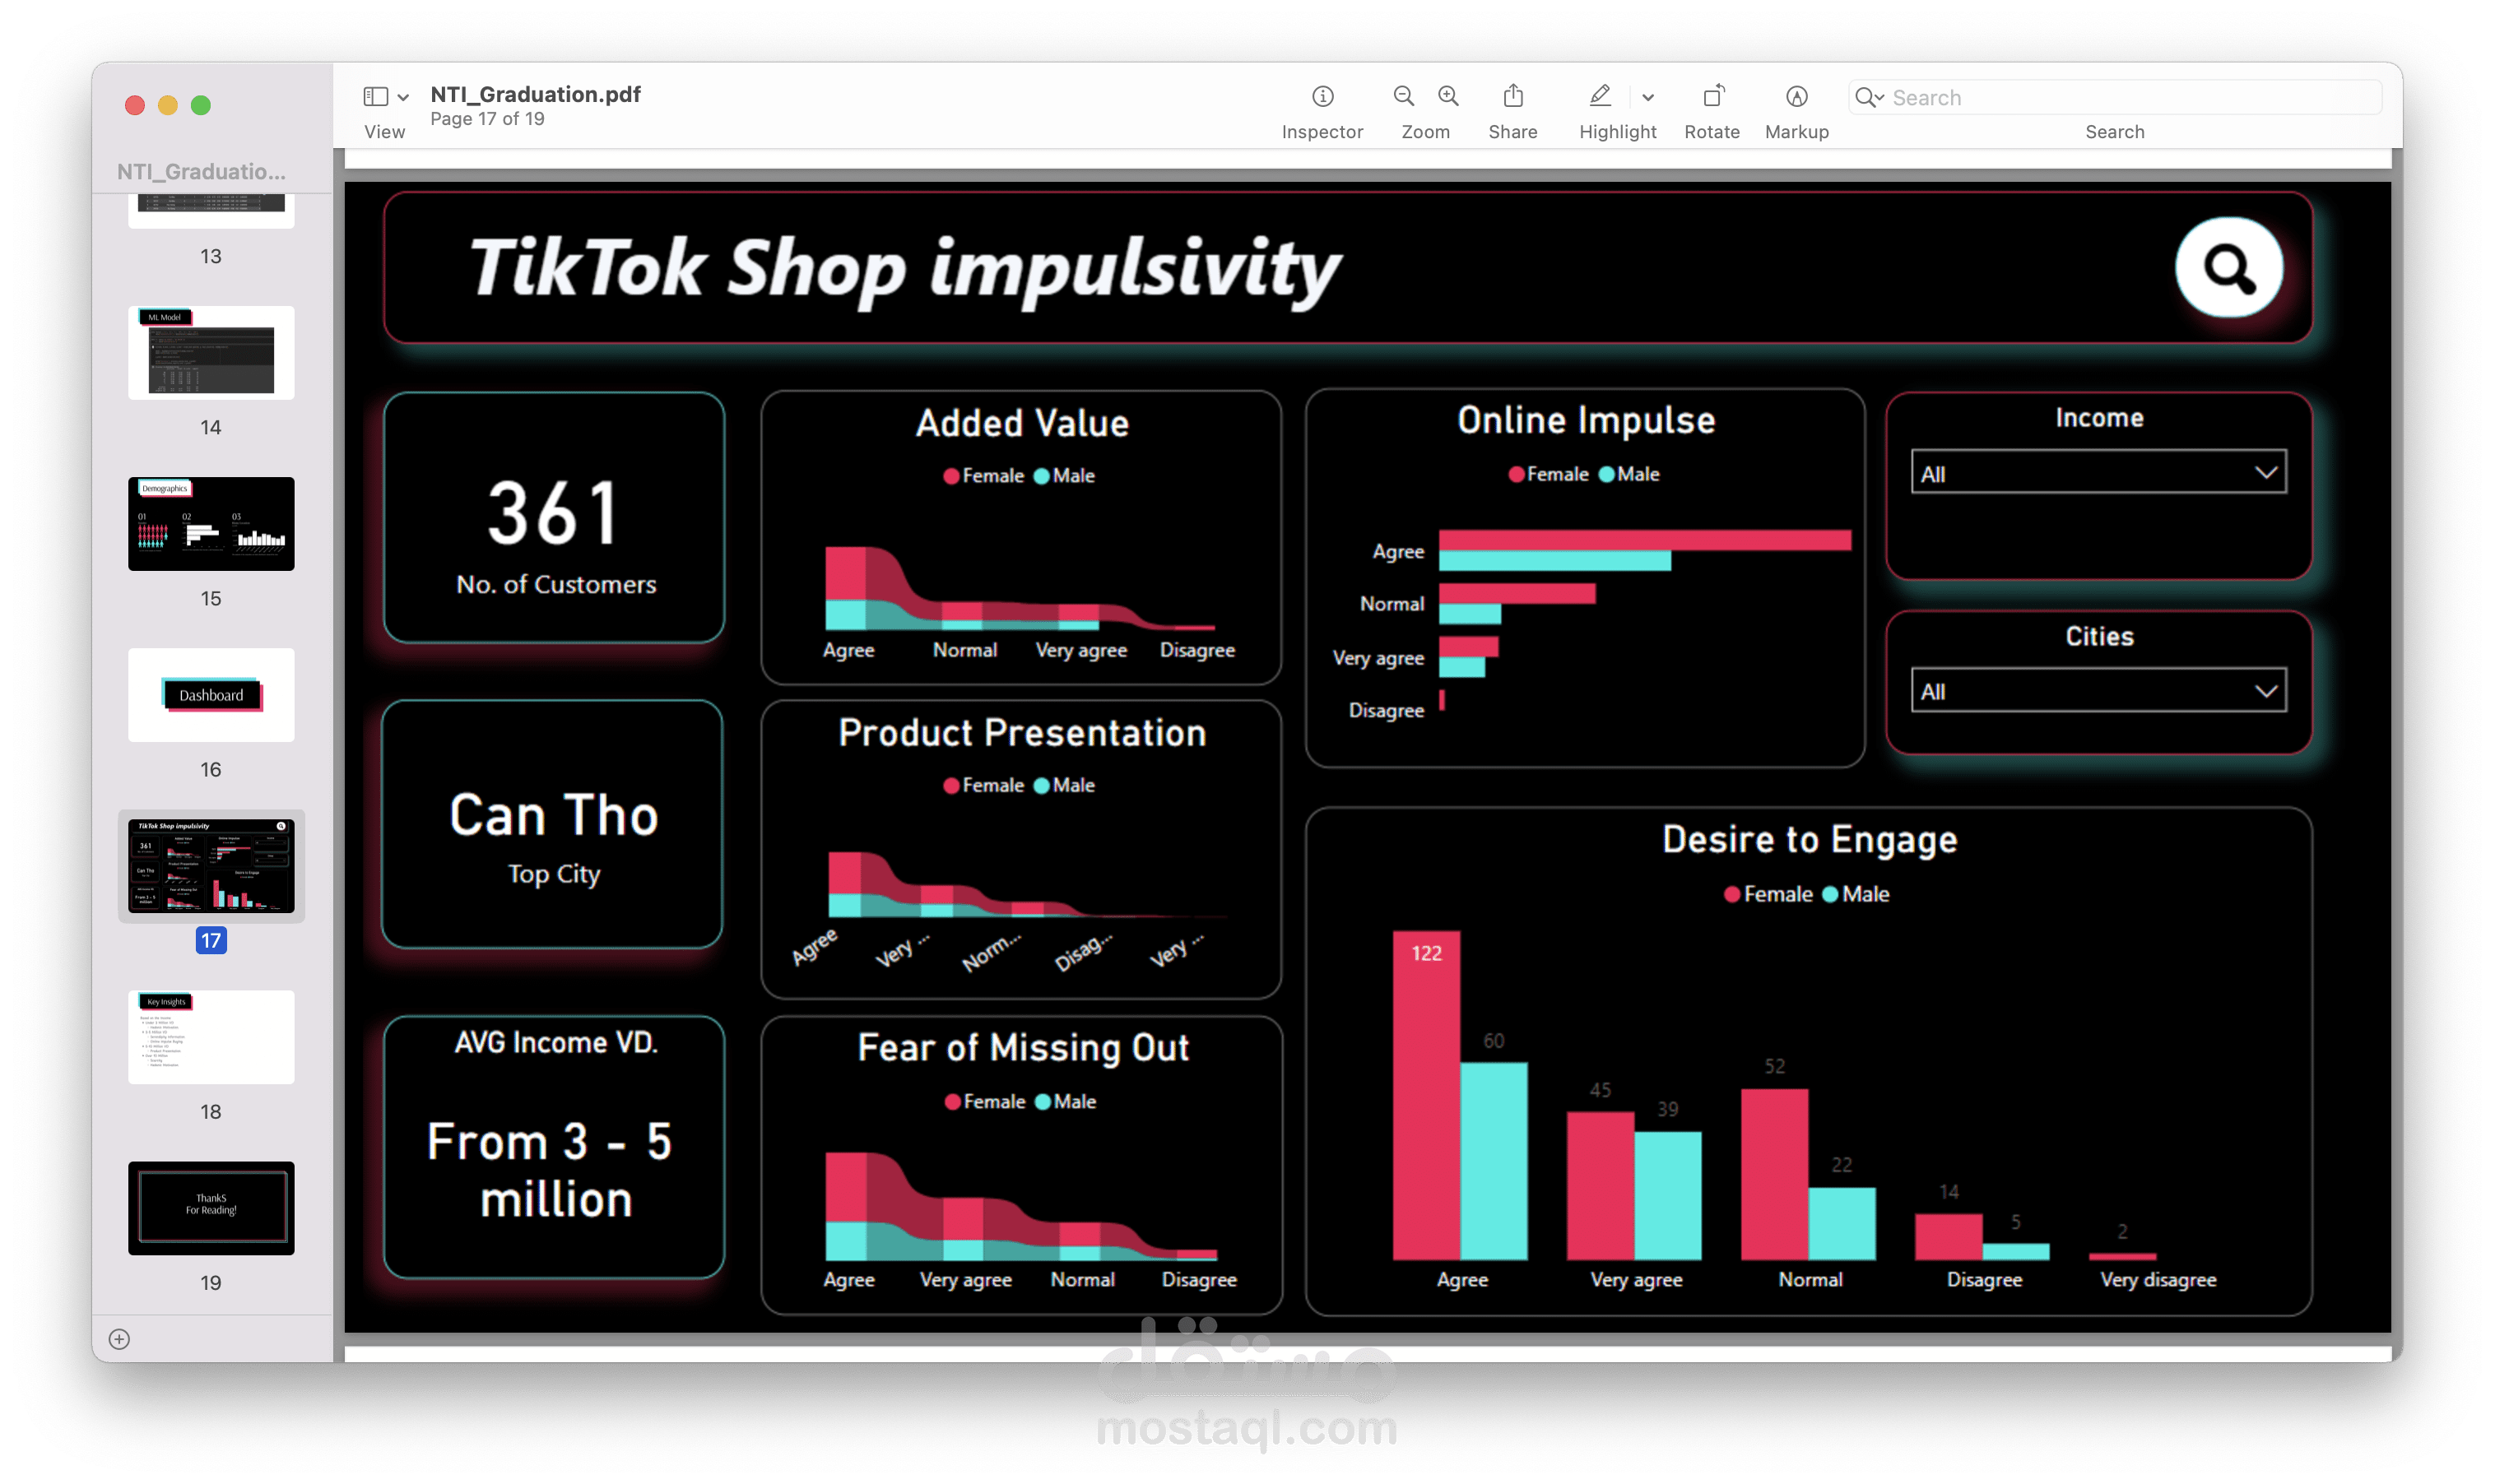This screenshot has height=1484, width=2495.
Task: Click the female Normal bar in Online Impulse
Action: (x=1517, y=593)
